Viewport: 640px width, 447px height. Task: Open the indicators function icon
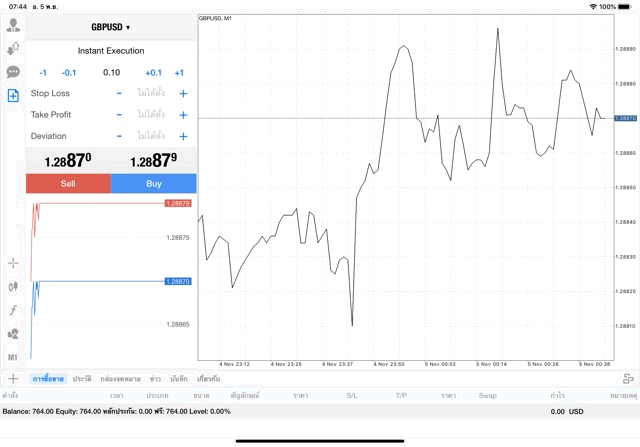[x=13, y=310]
